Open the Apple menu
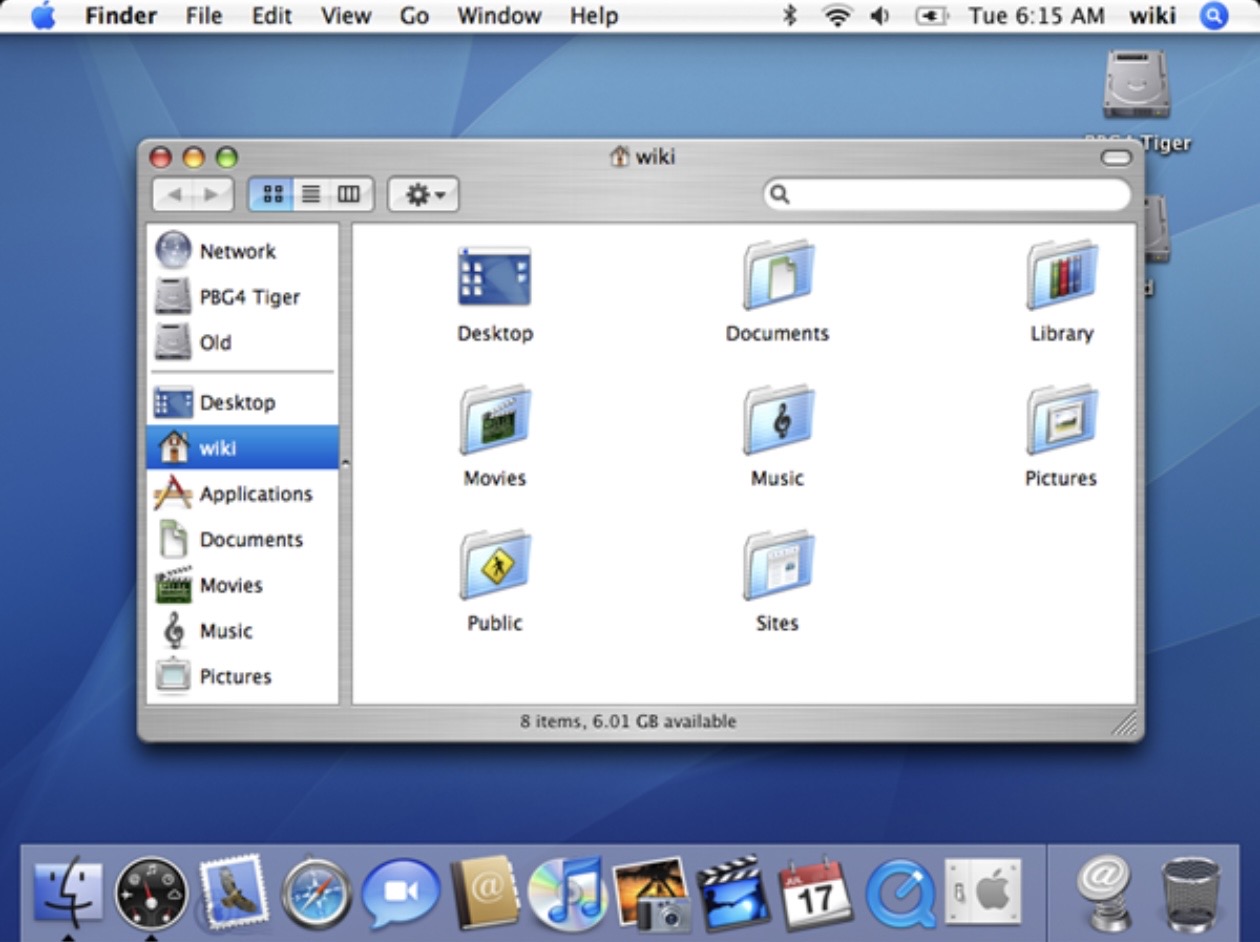 (x=43, y=16)
